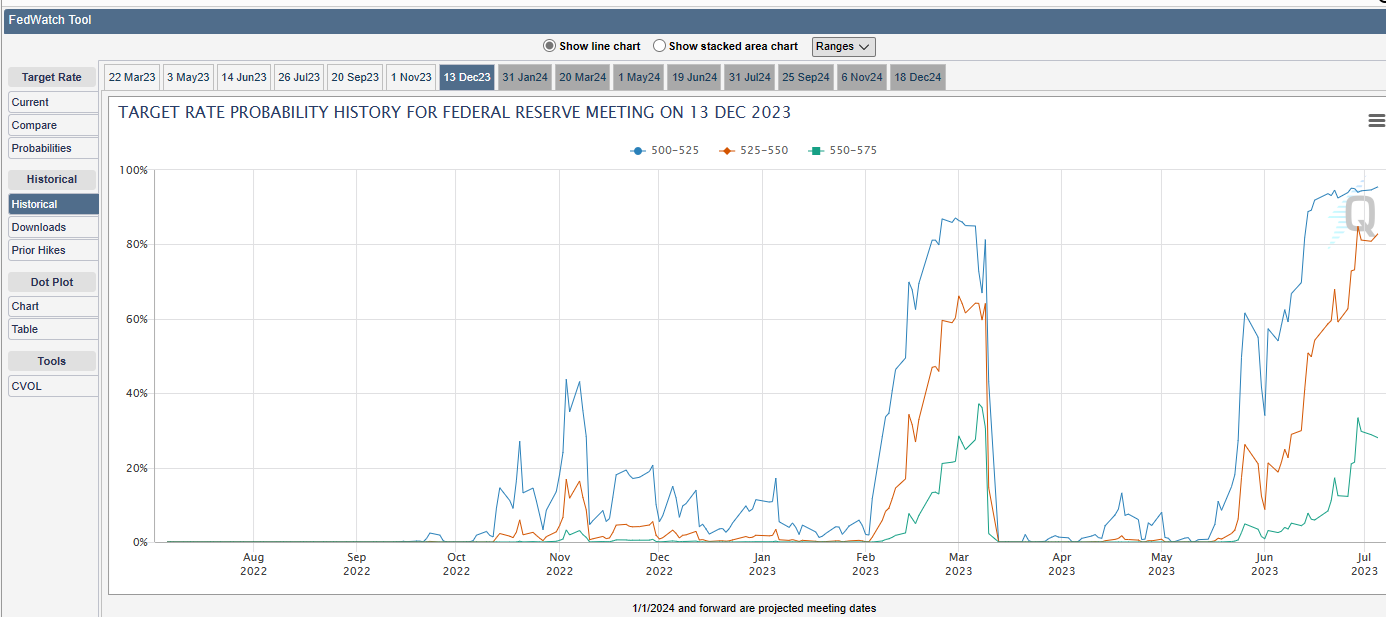Open the CVOL tool
1386x617 pixels.
[53, 386]
